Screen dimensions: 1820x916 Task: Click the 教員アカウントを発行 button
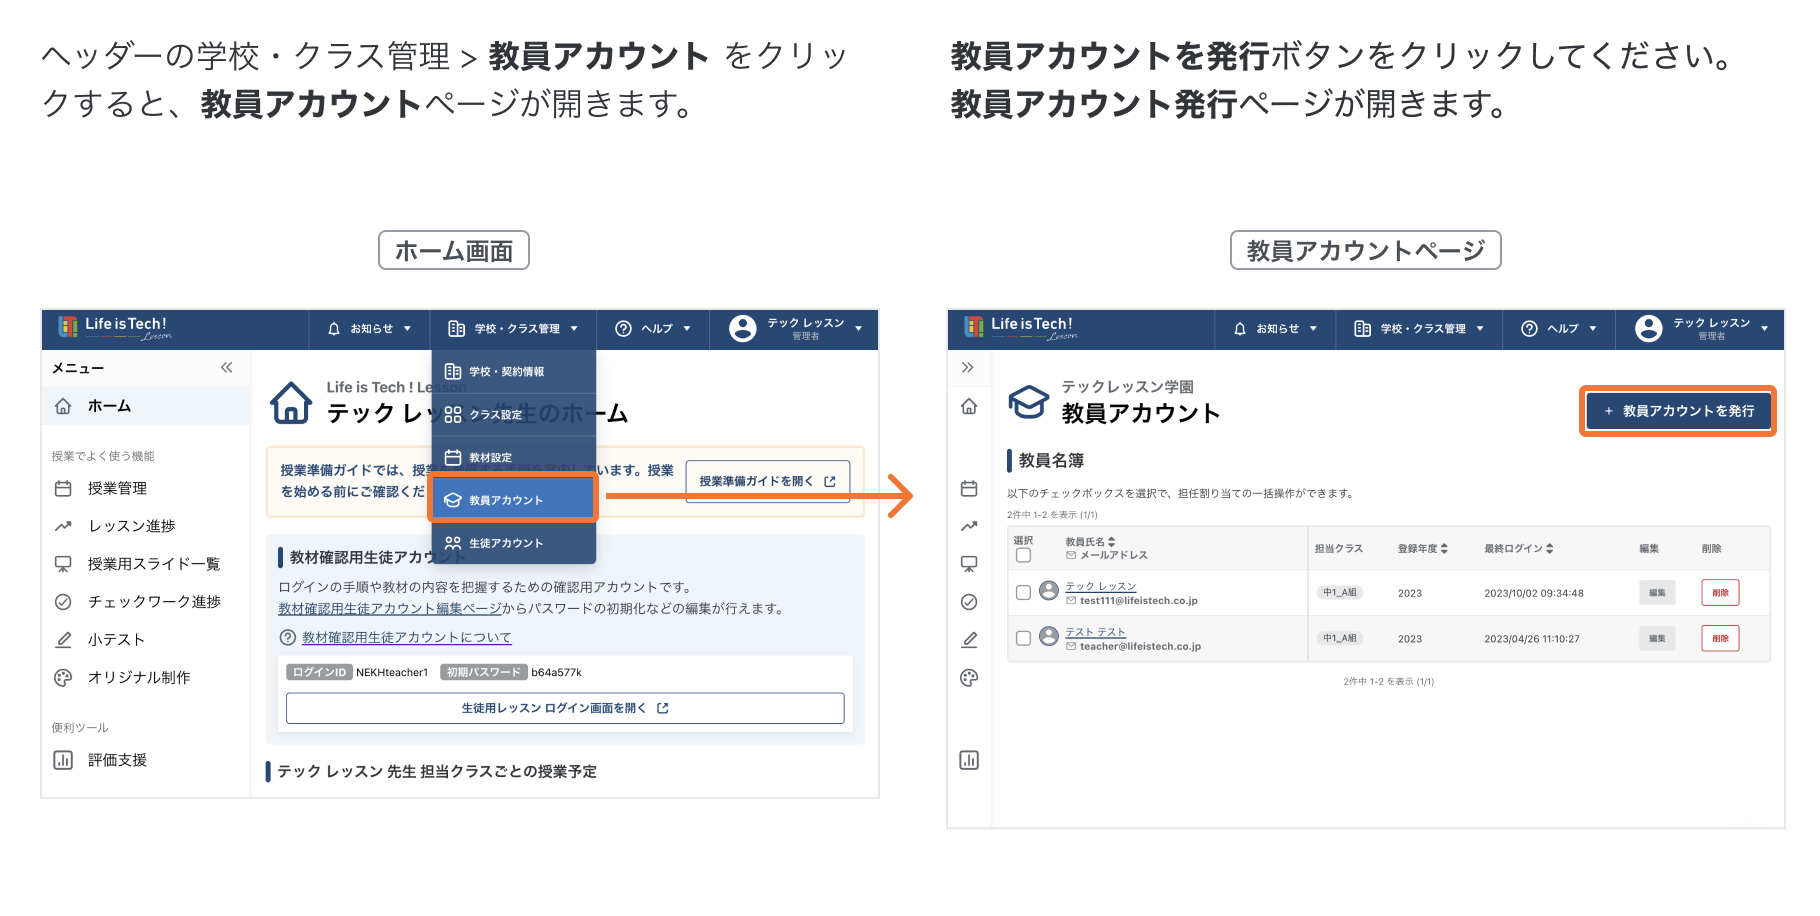tap(1678, 411)
